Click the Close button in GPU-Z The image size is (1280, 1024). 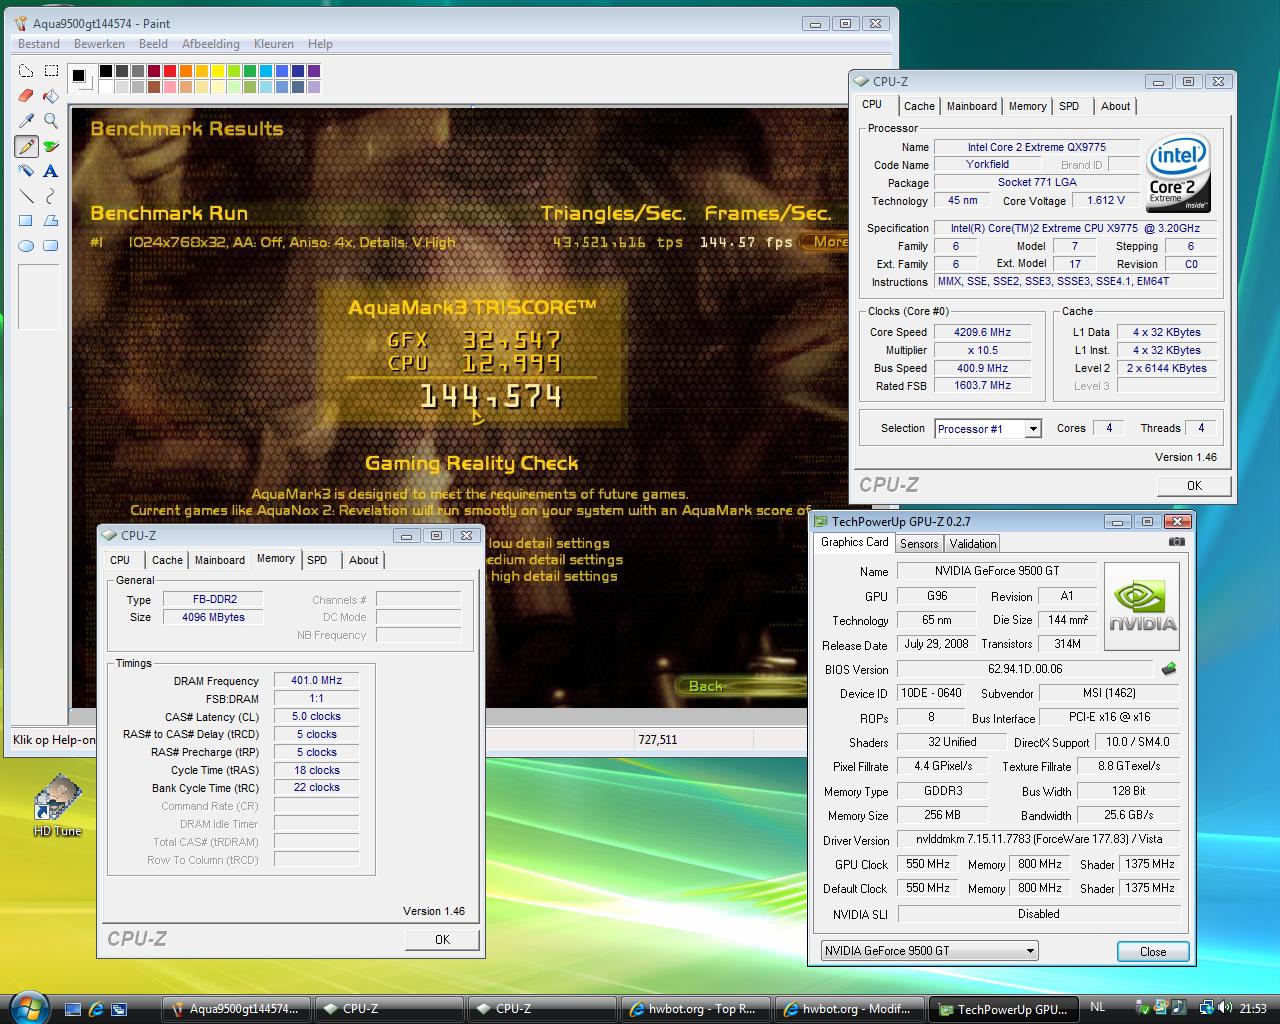pos(1153,952)
